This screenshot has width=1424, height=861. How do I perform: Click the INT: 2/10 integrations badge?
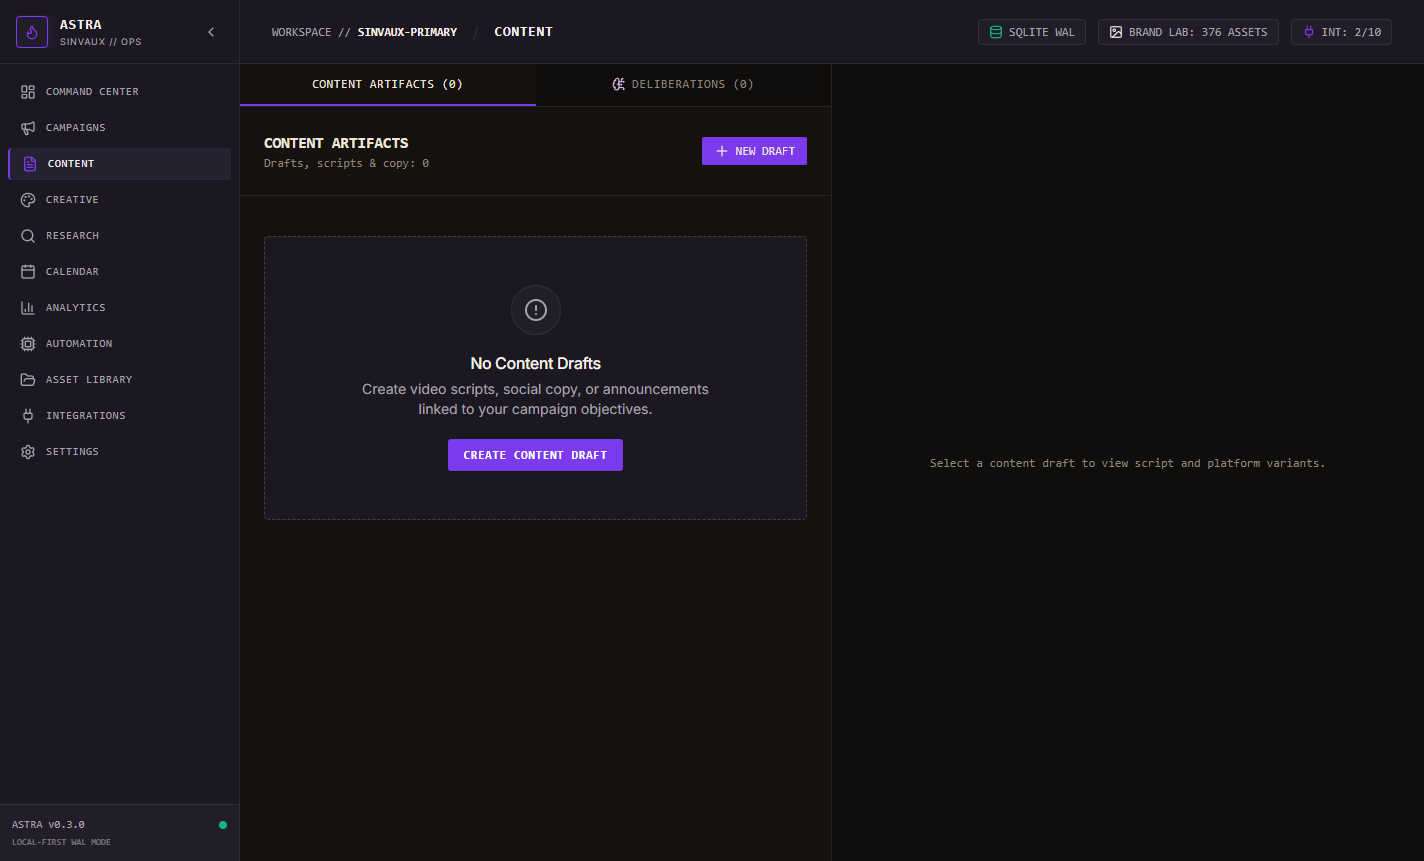1341,32
